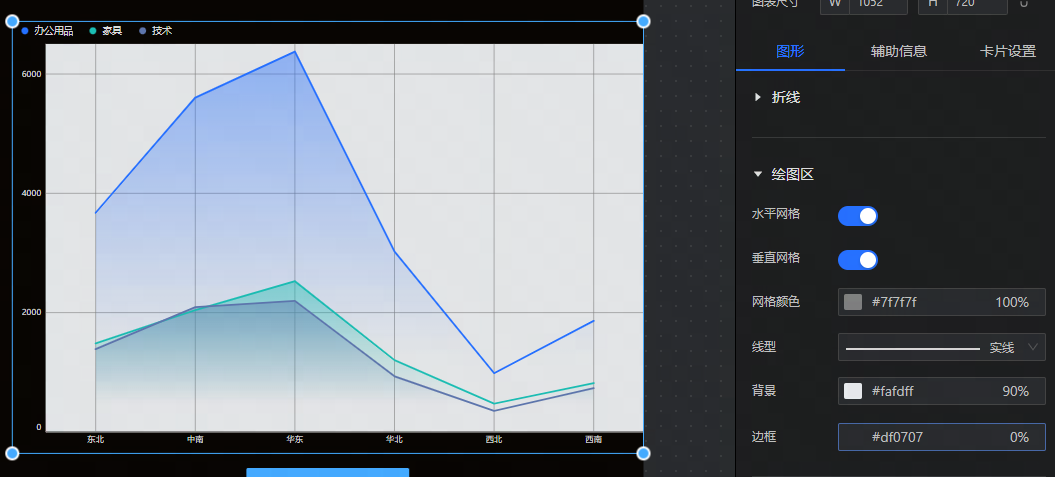The height and width of the screenshot is (477, 1055).
Task: Click the blue button below the chart
Action: coord(327,472)
